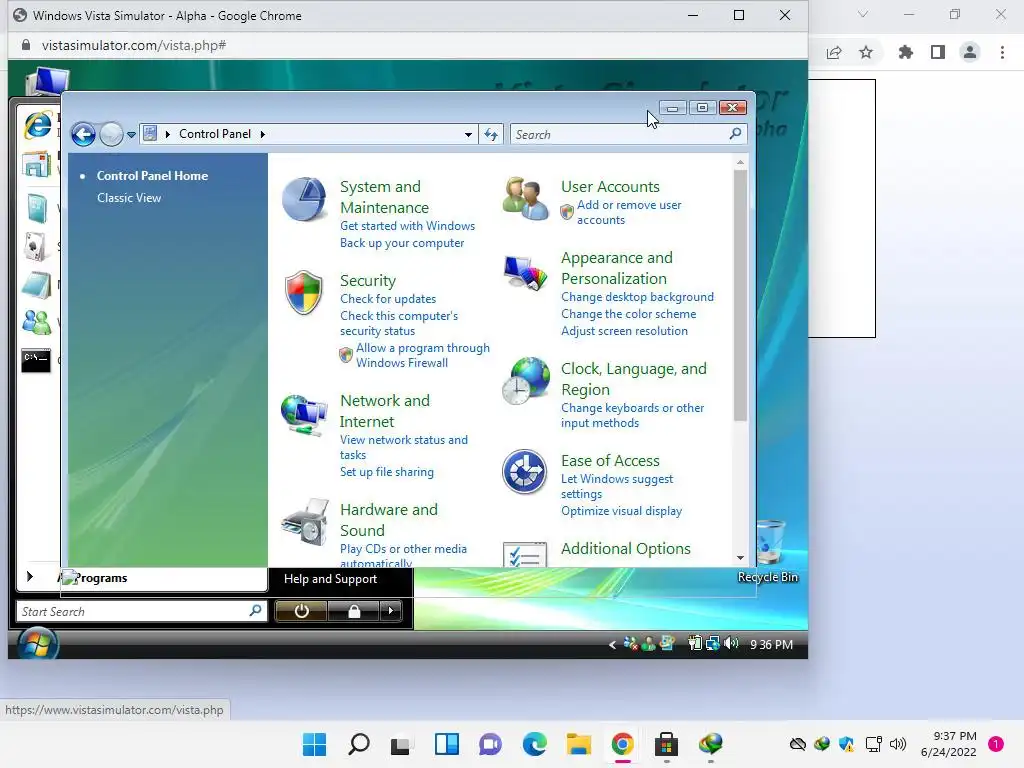
Task: Click the volume icon in Vista tray
Action: tap(732, 644)
